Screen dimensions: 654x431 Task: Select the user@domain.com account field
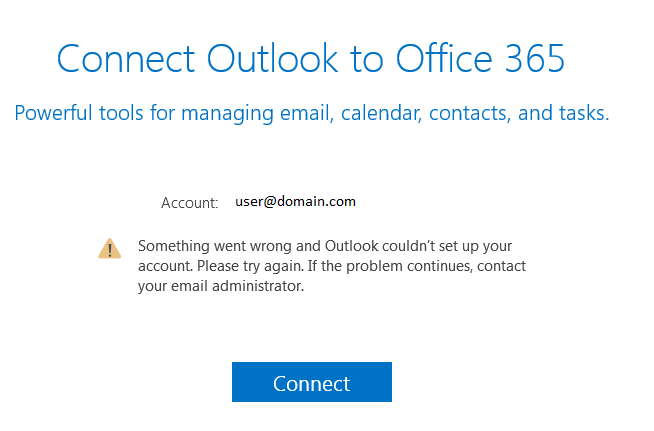pos(295,202)
